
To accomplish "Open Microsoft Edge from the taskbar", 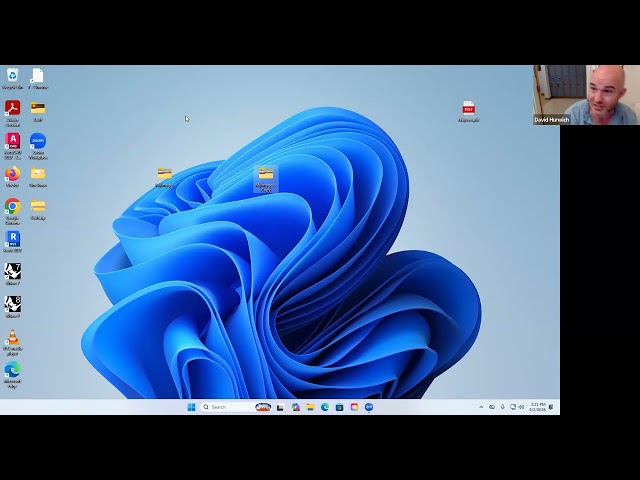I will click(x=325, y=407).
